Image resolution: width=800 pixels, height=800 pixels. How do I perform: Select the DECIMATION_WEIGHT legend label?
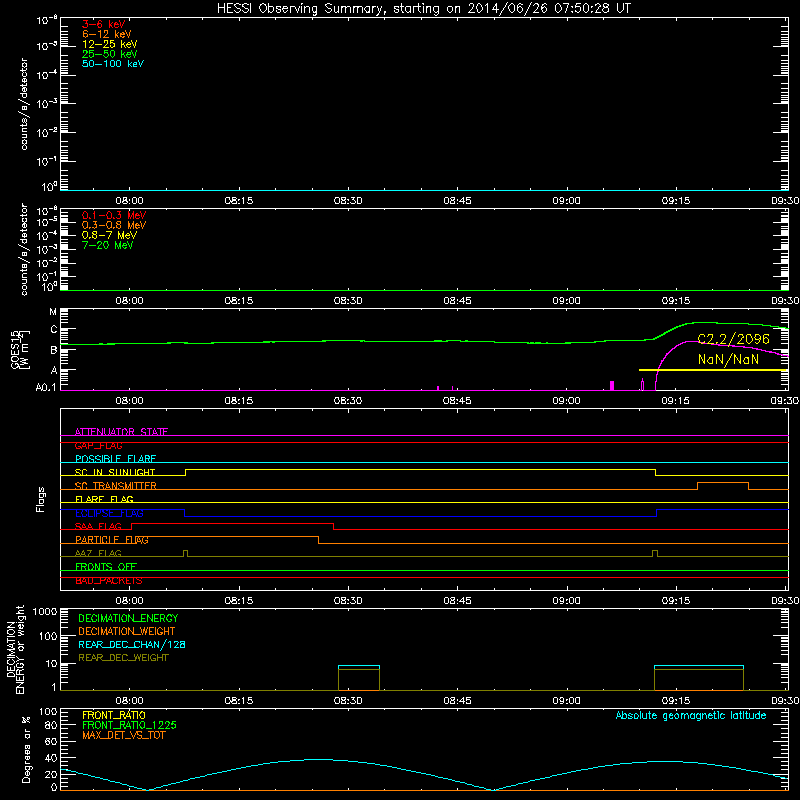pyautogui.click(x=127, y=631)
